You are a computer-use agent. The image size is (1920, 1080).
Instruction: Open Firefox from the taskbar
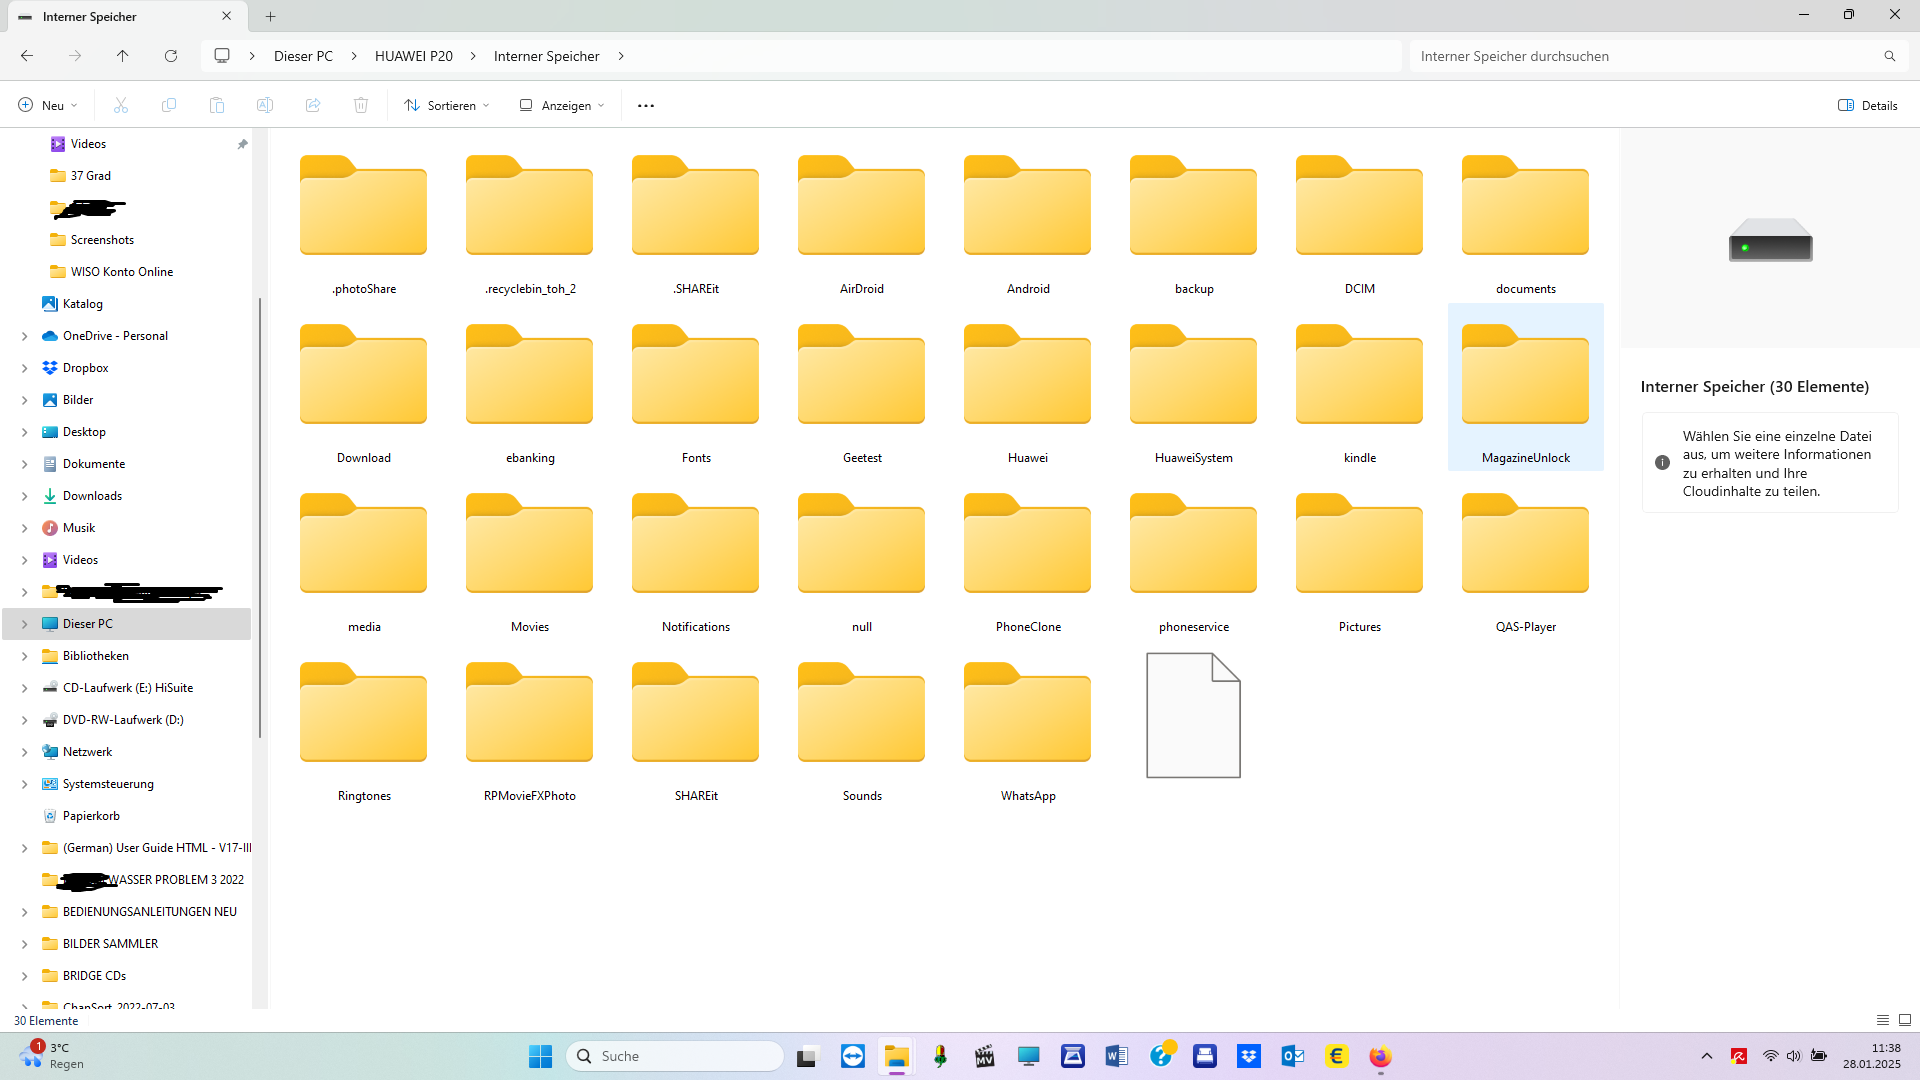1380,1056
